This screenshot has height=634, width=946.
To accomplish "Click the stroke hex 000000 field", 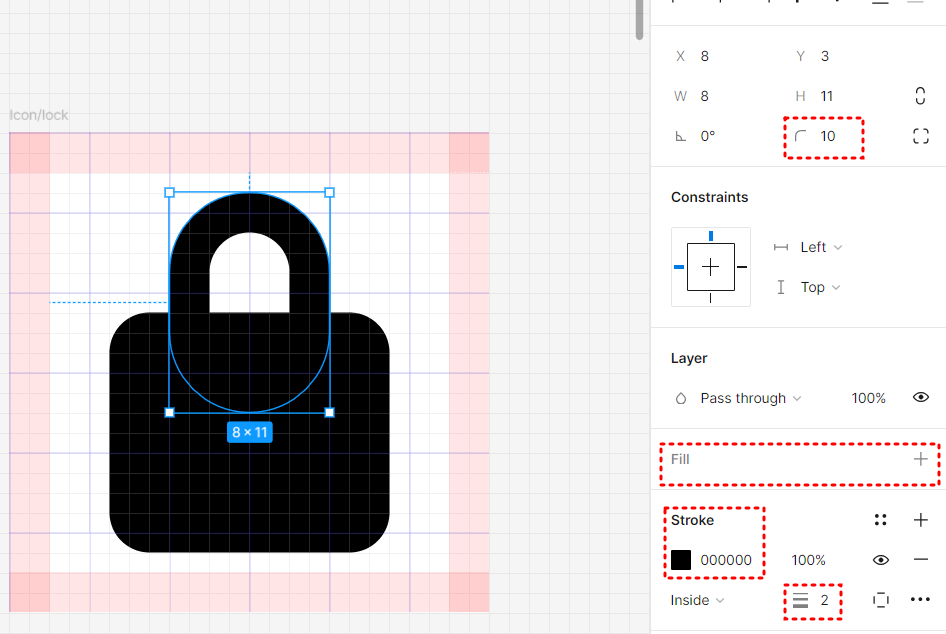I will (x=726, y=560).
